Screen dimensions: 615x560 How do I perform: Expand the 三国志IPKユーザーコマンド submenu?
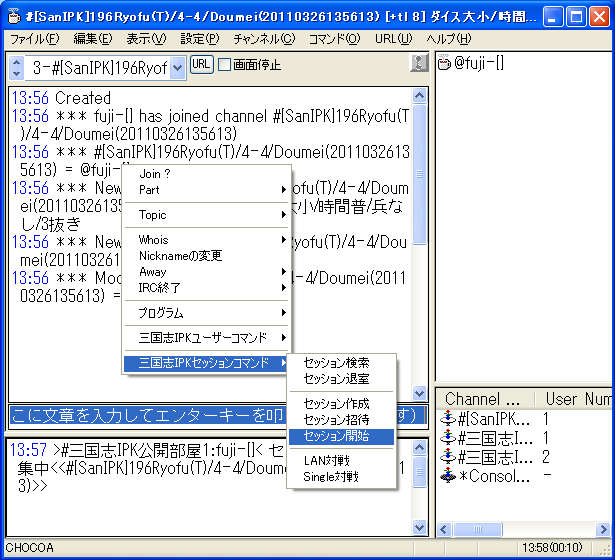205,339
